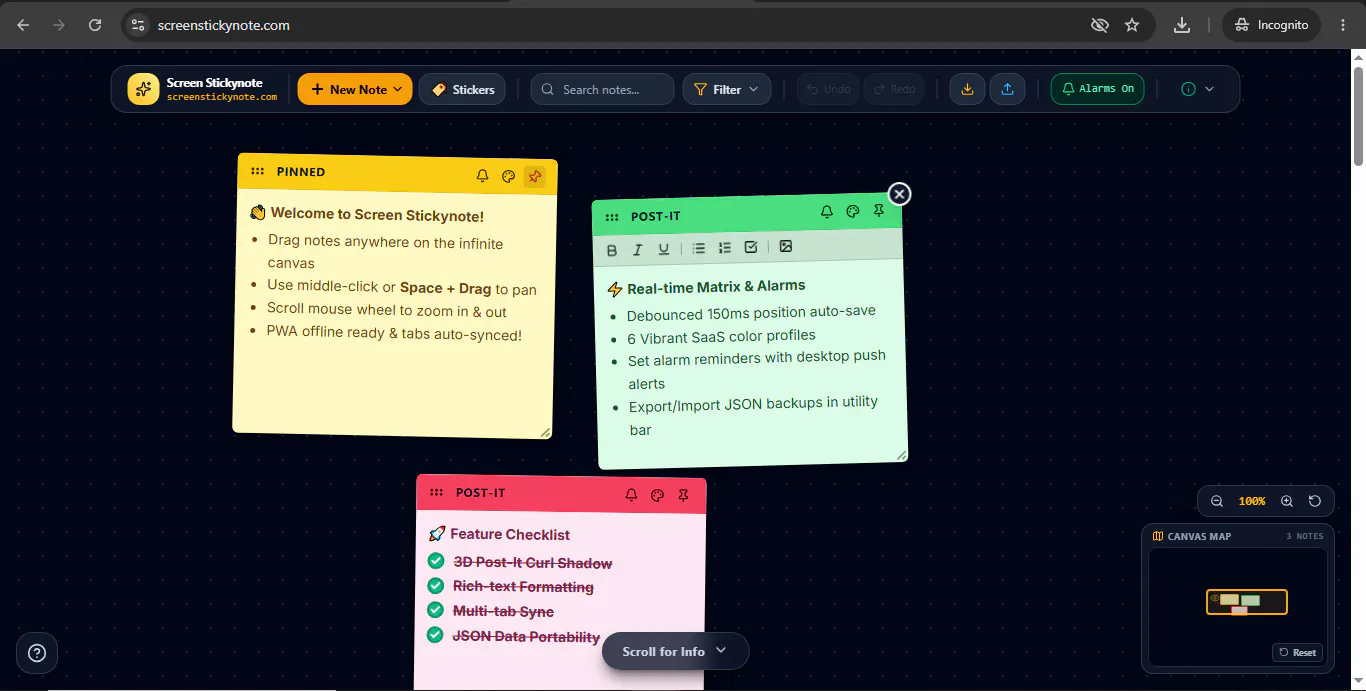Click the resize corner of the green note
The width and height of the screenshot is (1366, 691).
pos(901,455)
